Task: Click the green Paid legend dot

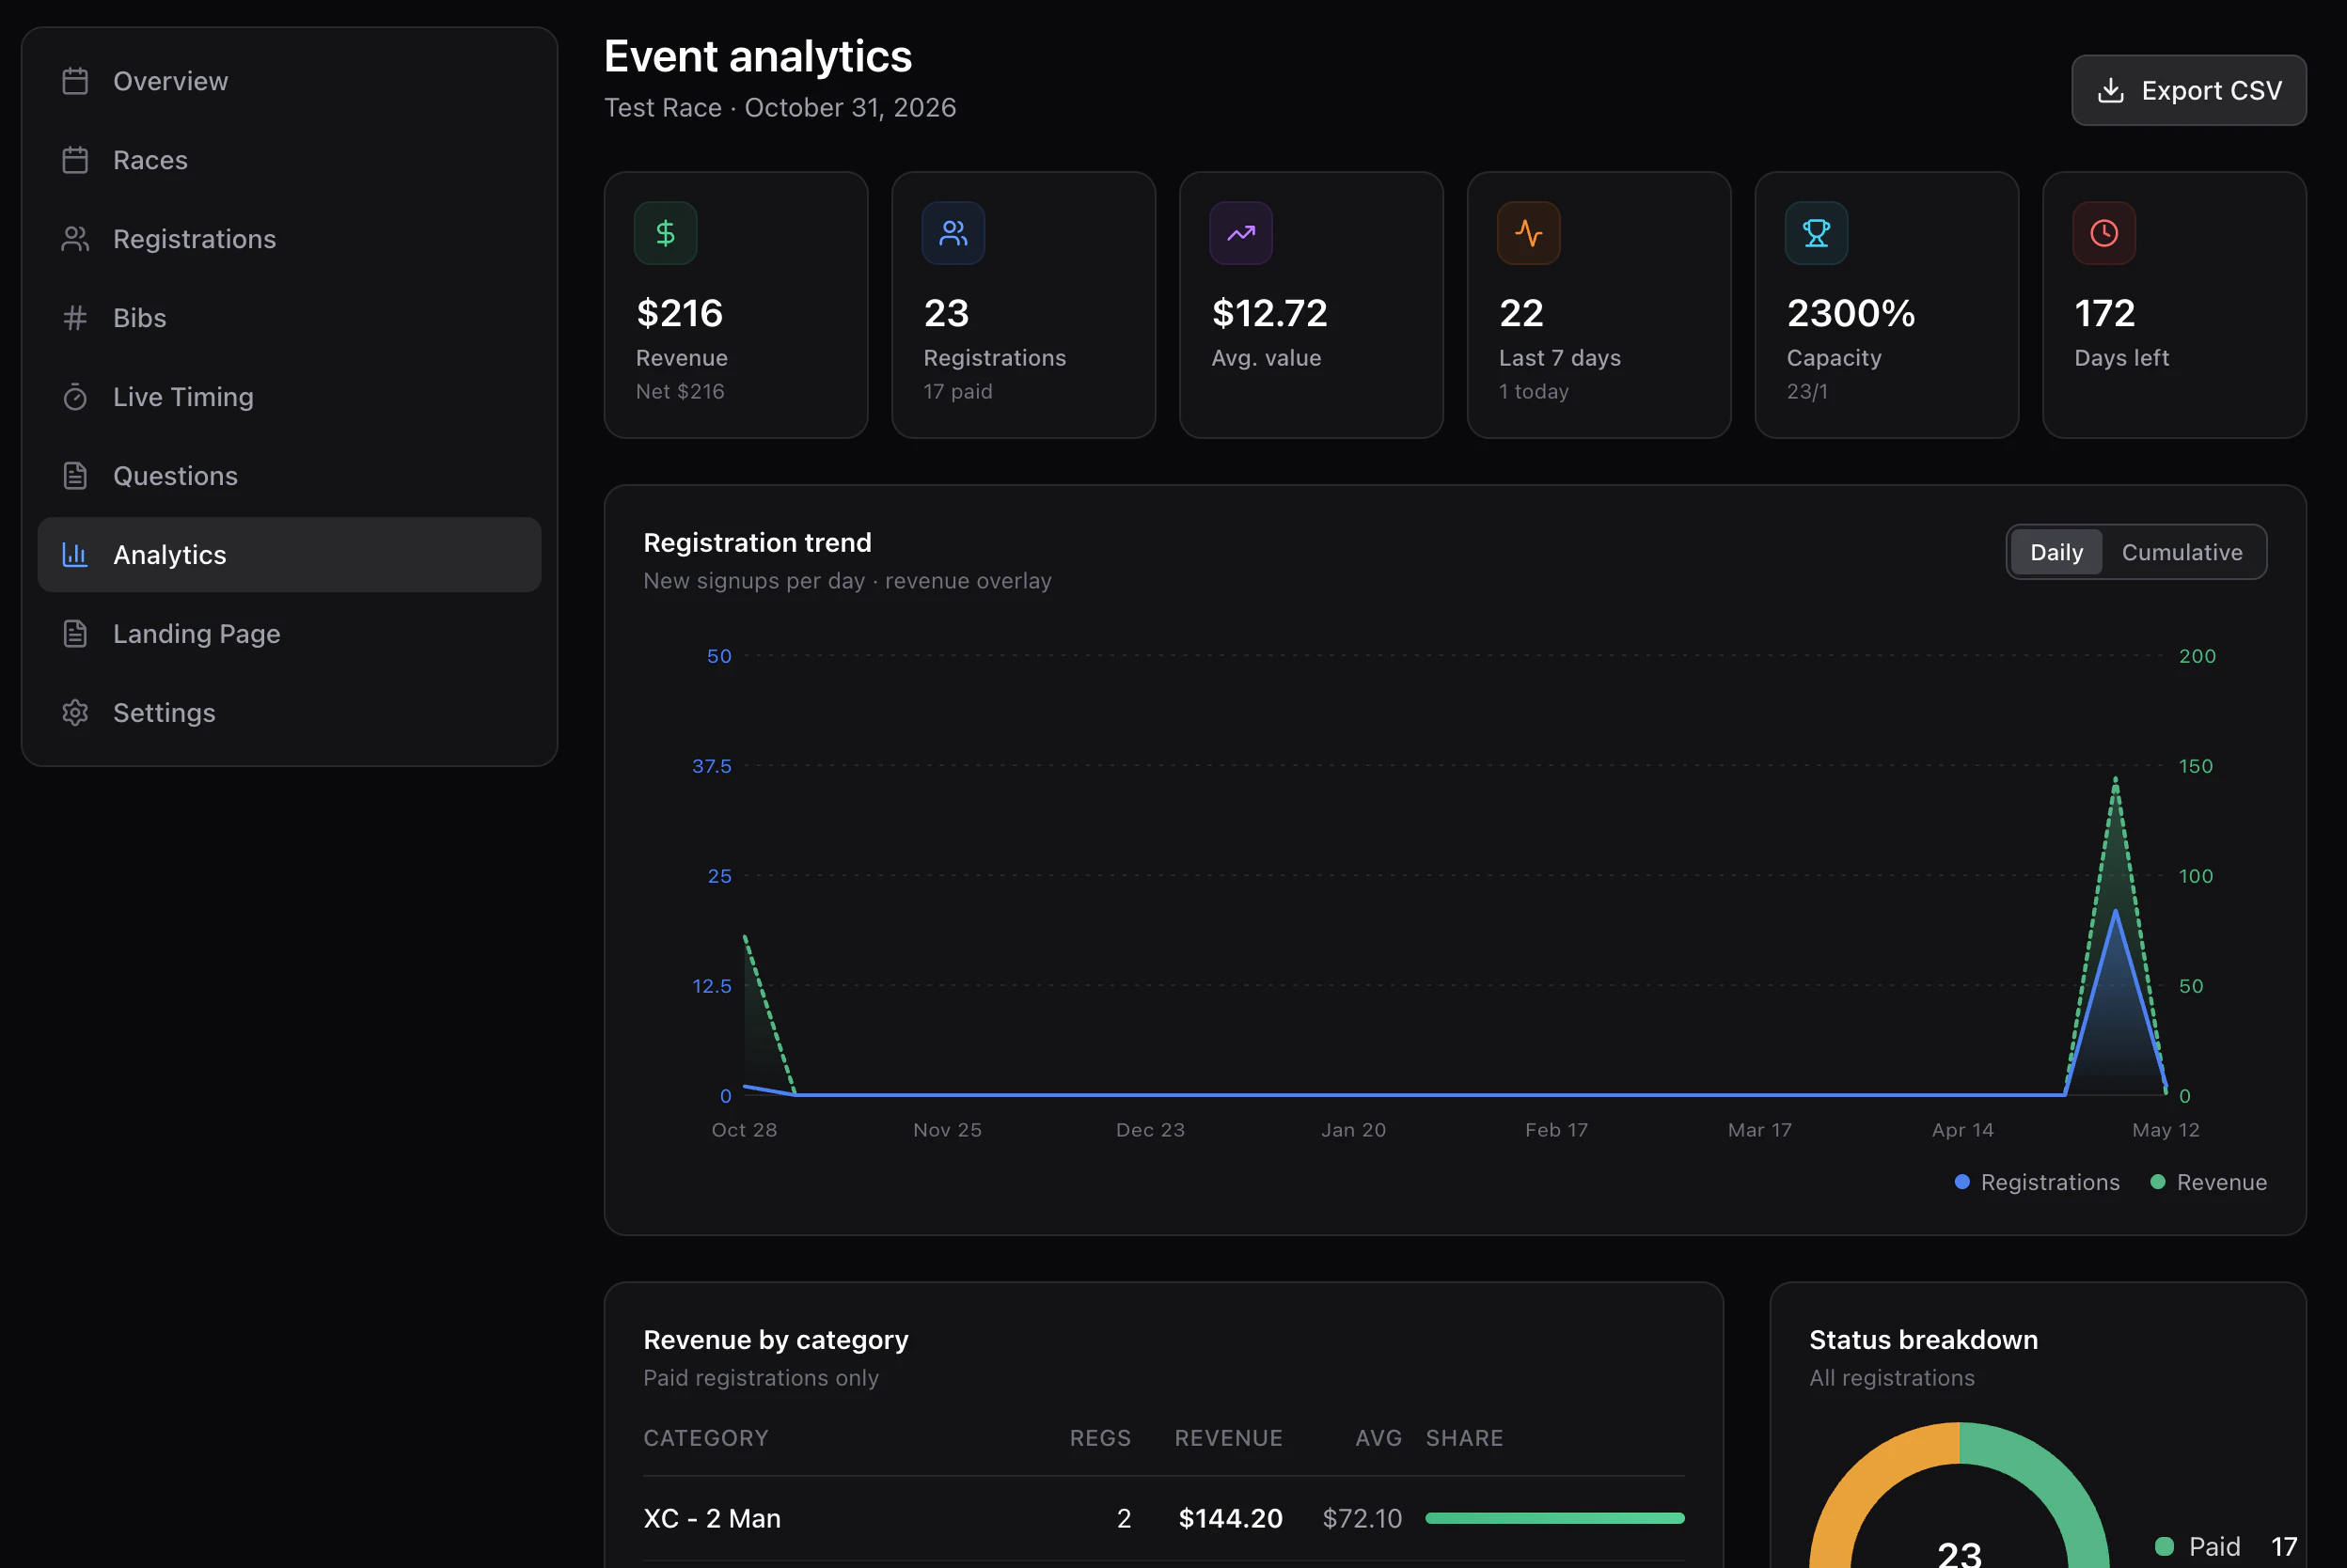Action: [2164, 1546]
